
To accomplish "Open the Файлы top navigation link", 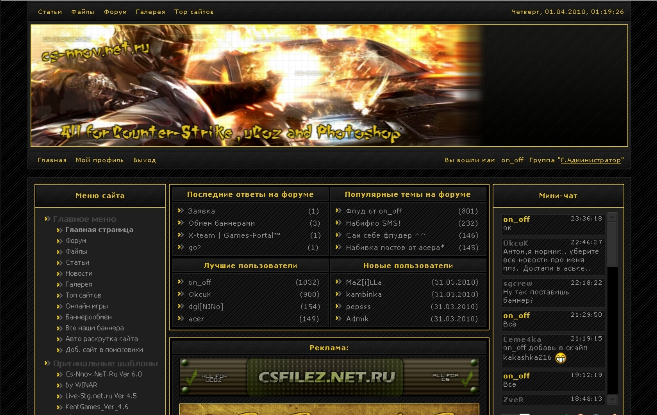I will click(x=83, y=12).
